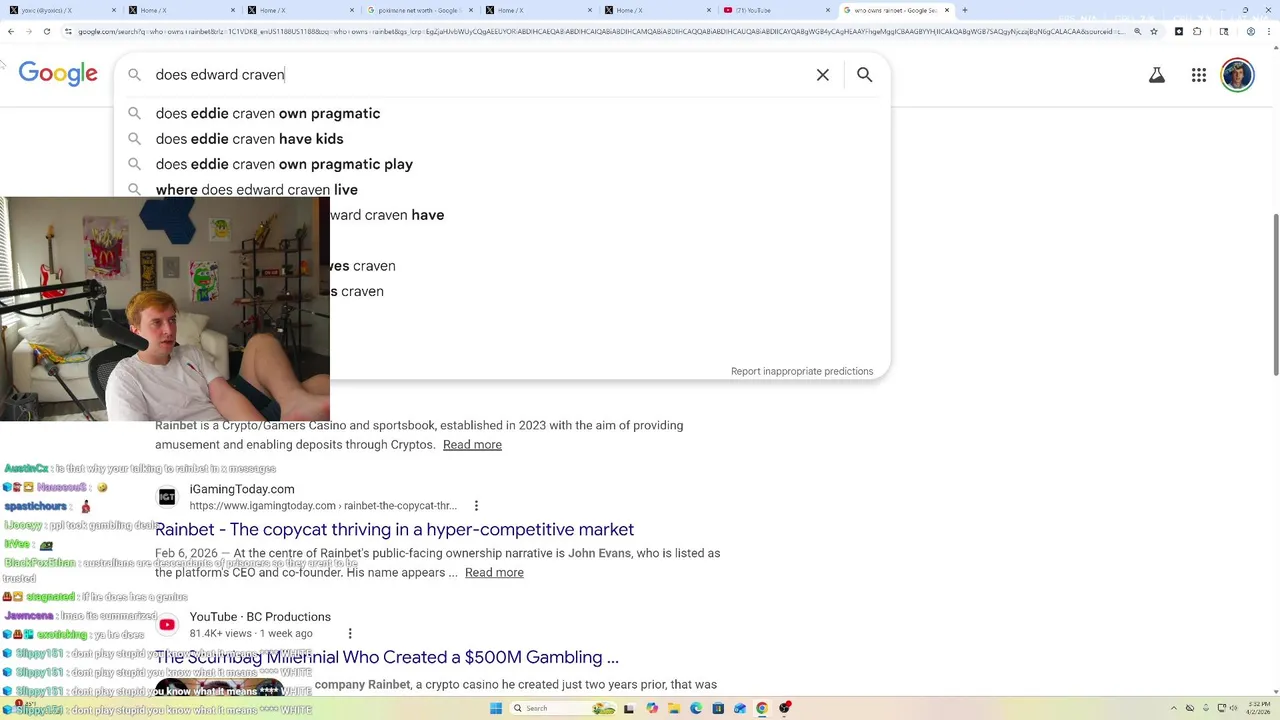Go back in browser history
The image size is (1280, 720).
[11, 31]
